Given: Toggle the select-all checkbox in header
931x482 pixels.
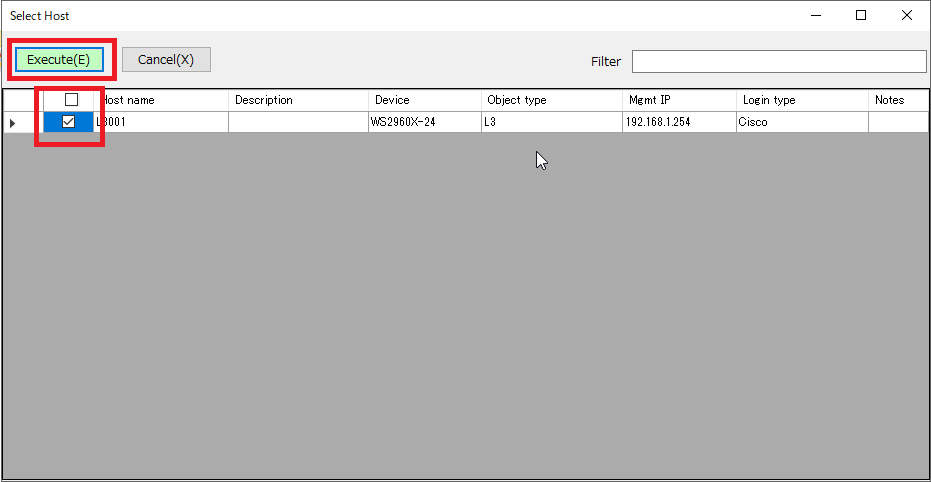Looking at the screenshot, I should [71, 100].
